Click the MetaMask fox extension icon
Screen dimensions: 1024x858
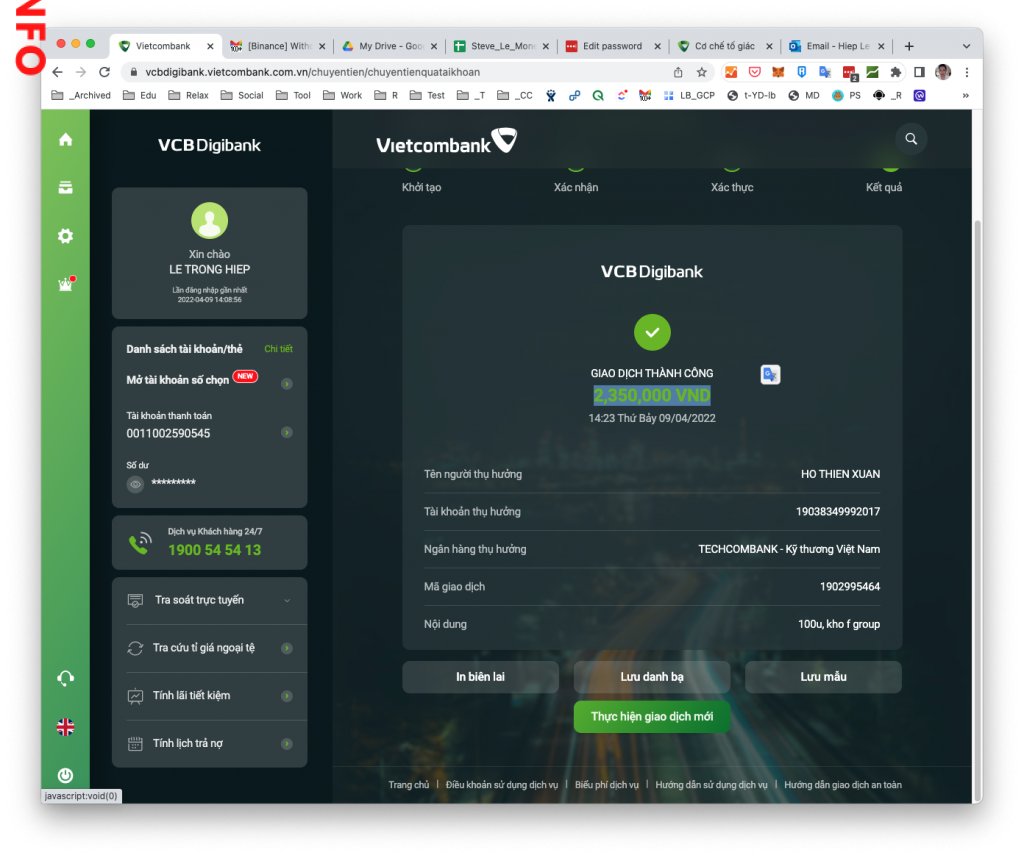778,72
